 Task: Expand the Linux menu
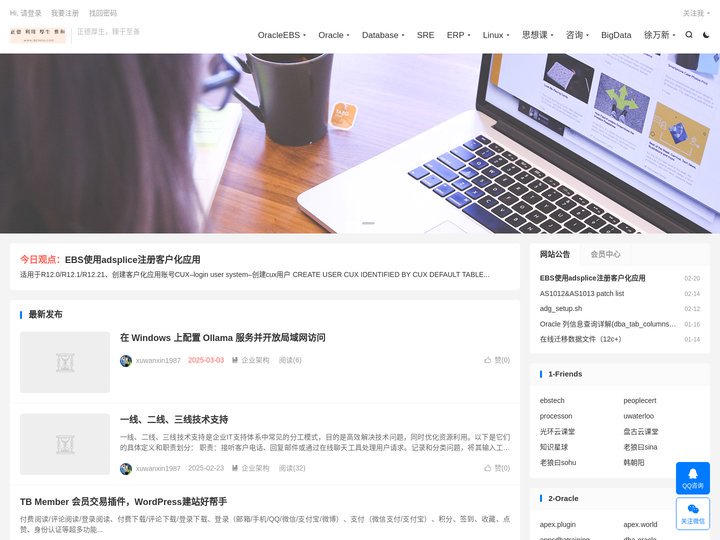[x=496, y=35]
